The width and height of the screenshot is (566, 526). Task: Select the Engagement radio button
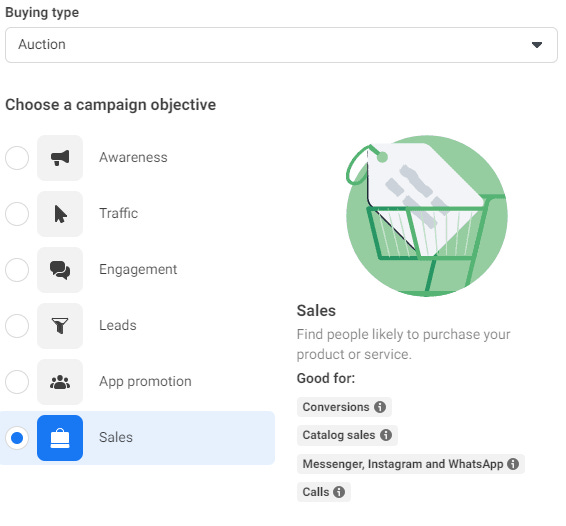(x=17, y=270)
